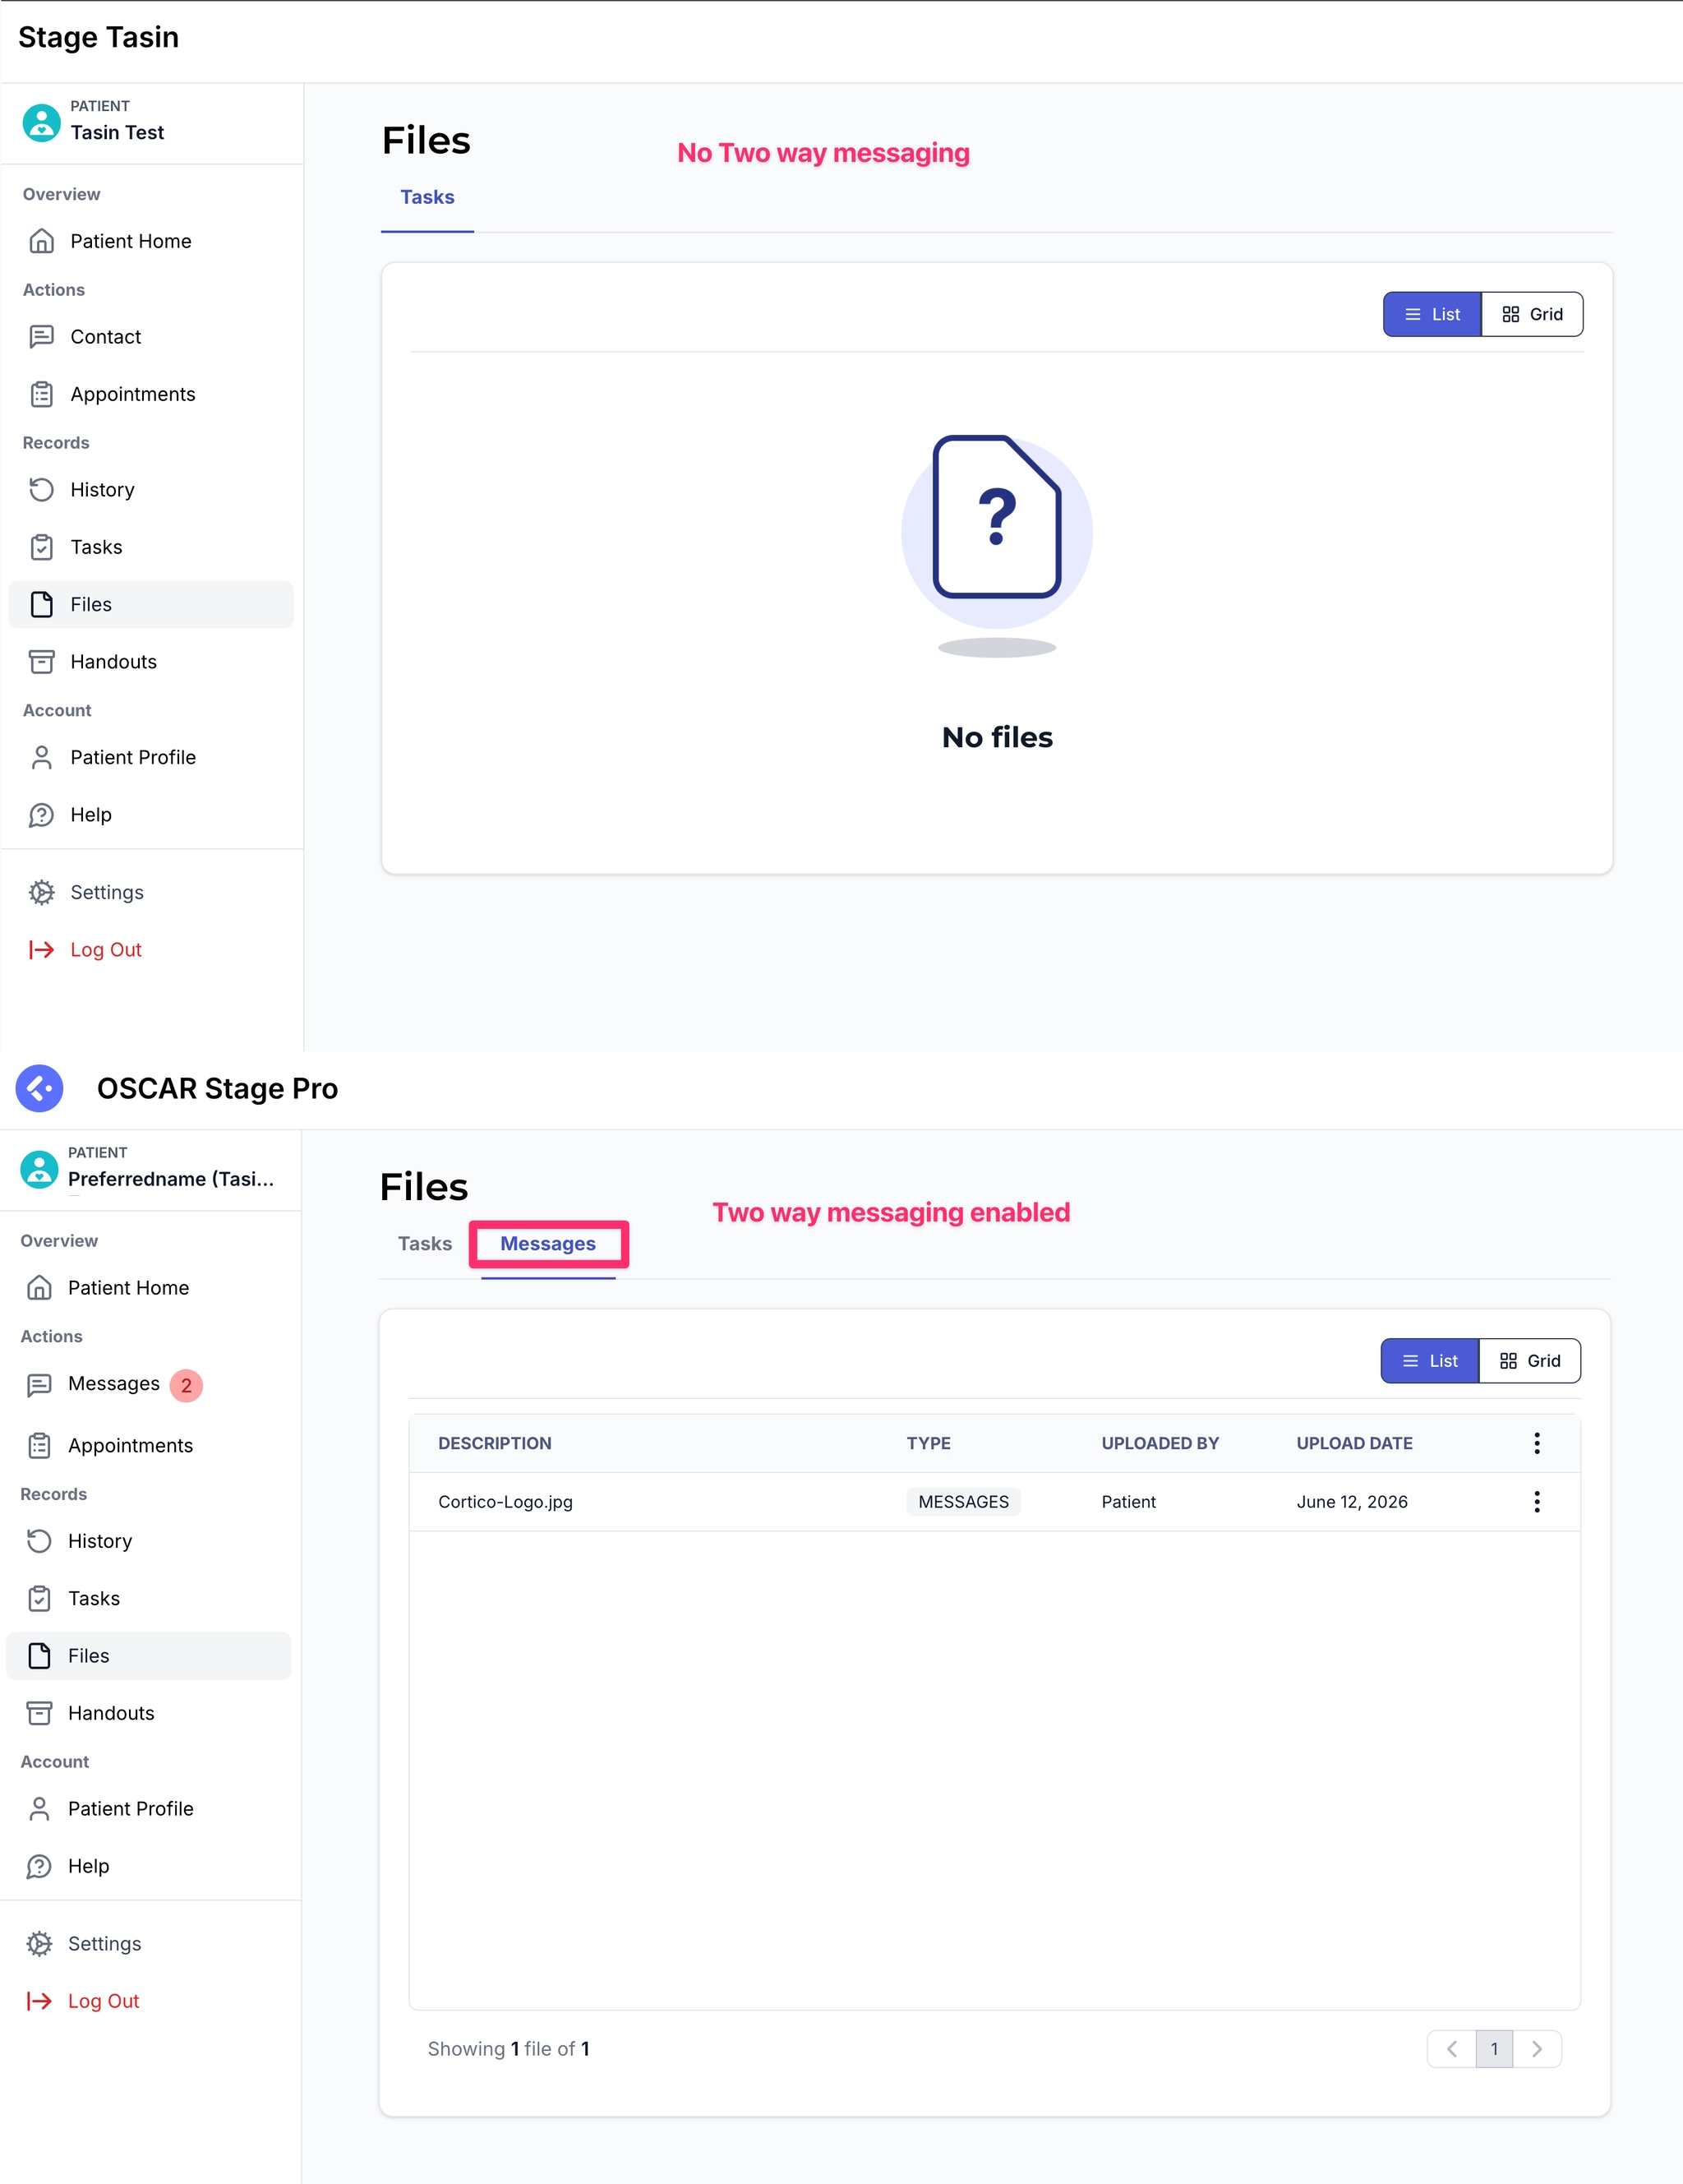Image resolution: width=1683 pixels, height=2184 pixels.
Task: Go to next page of files
Action: tap(1537, 2049)
